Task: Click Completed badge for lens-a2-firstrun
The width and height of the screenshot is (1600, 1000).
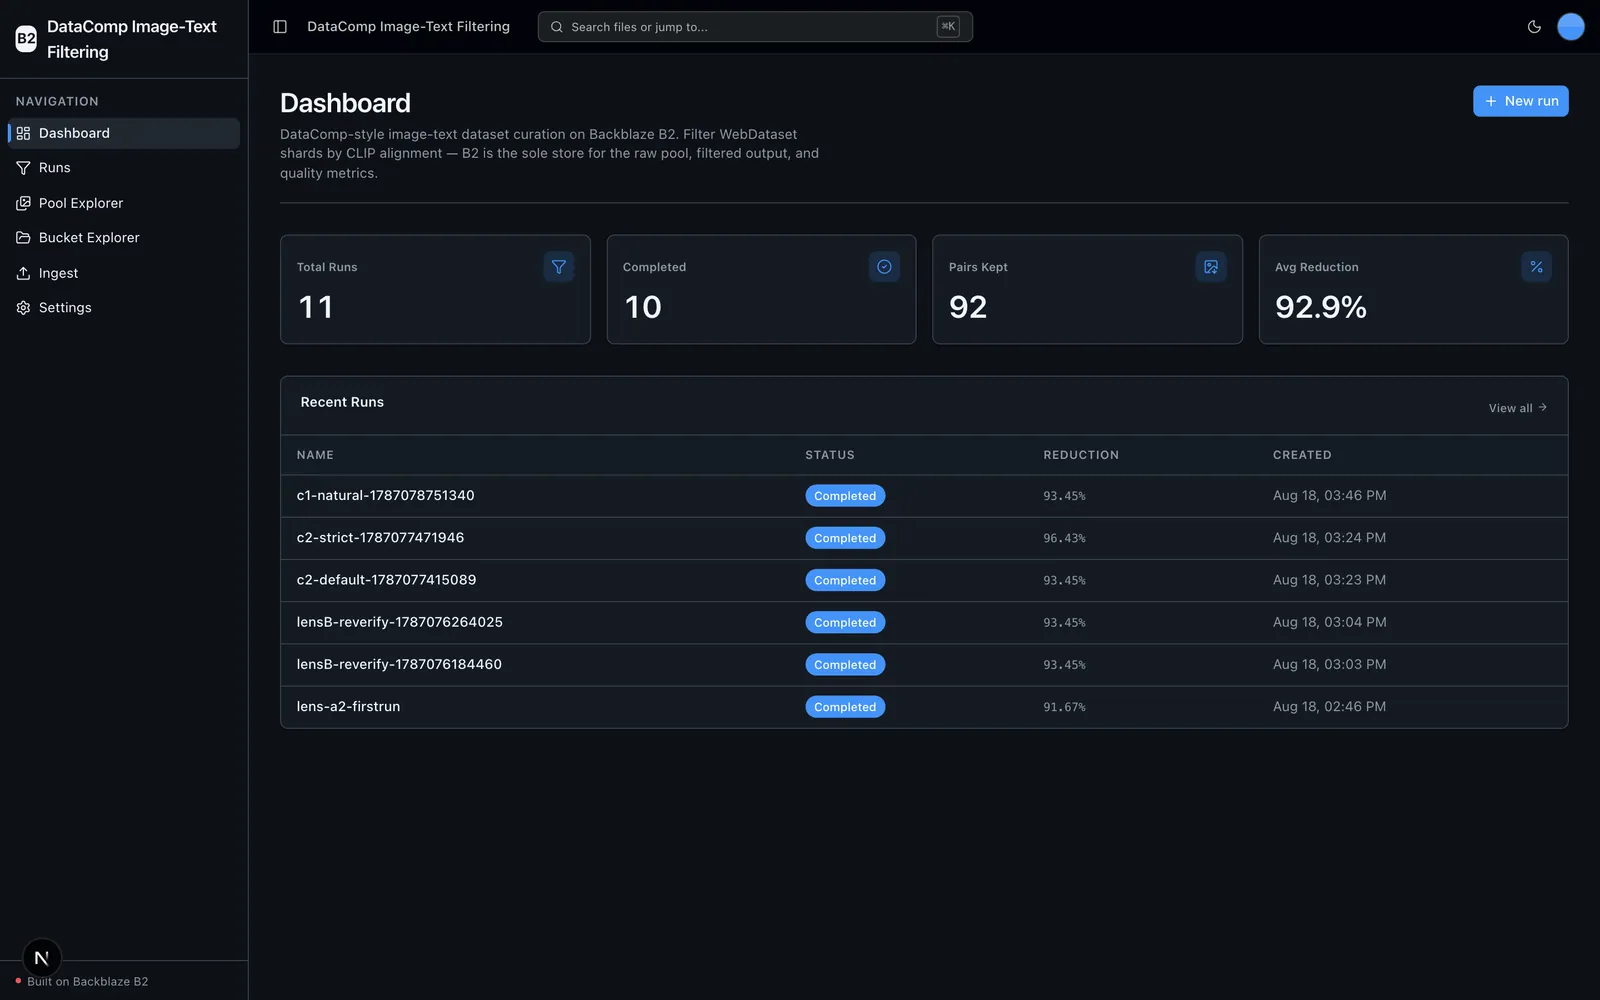Action: (x=845, y=707)
